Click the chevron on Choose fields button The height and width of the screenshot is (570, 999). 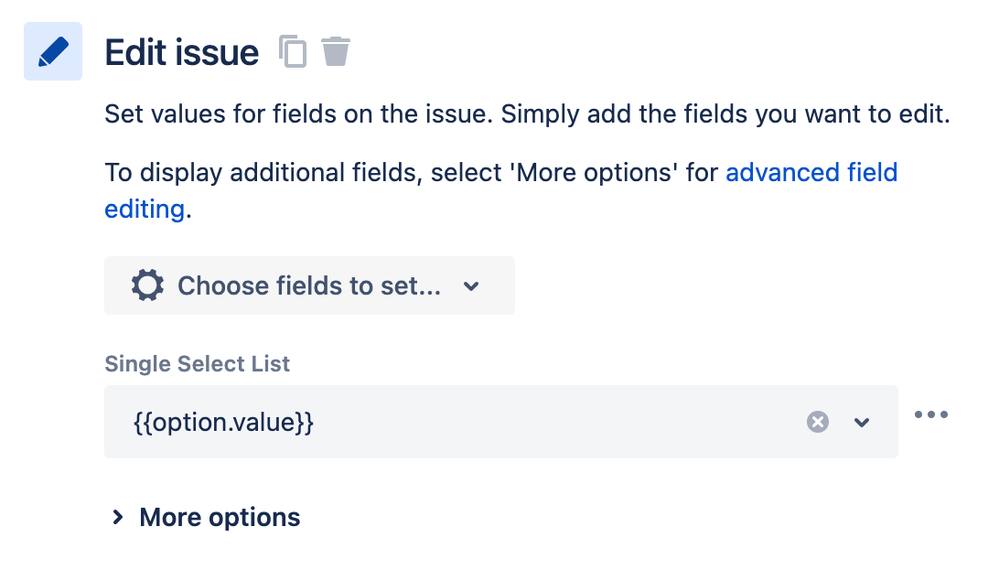tap(472, 286)
